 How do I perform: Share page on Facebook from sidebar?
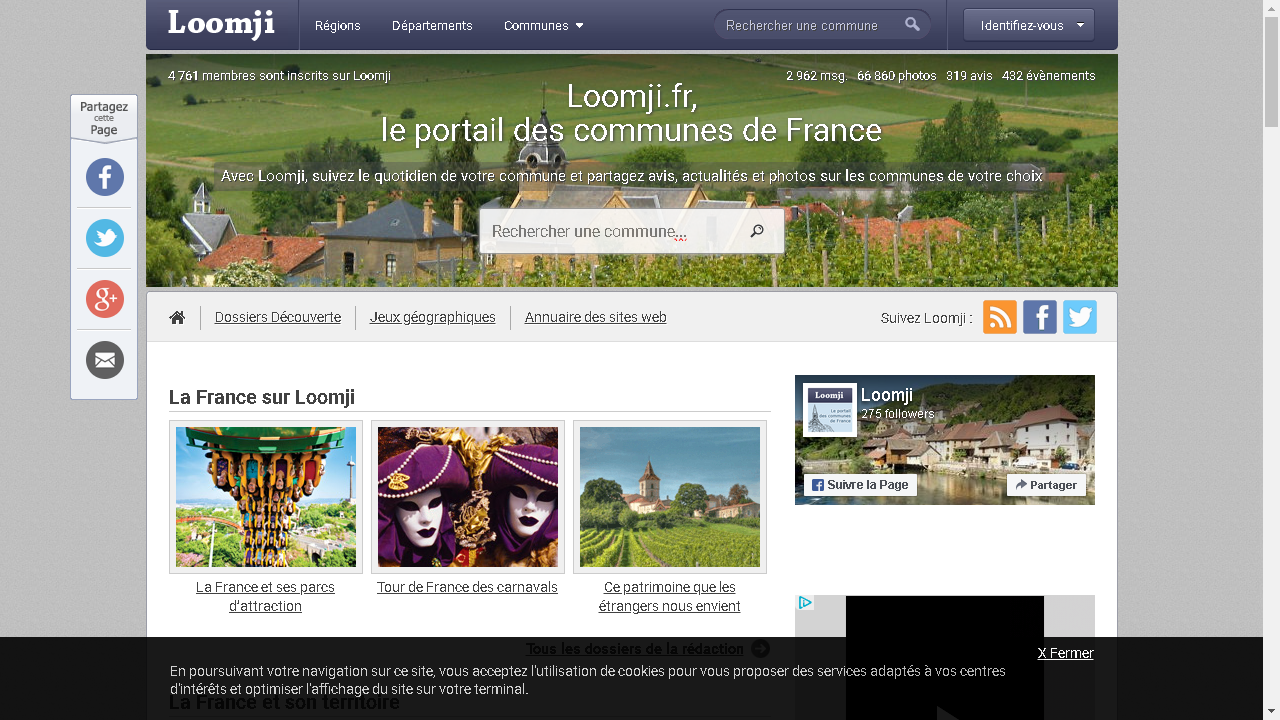pyautogui.click(x=105, y=177)
